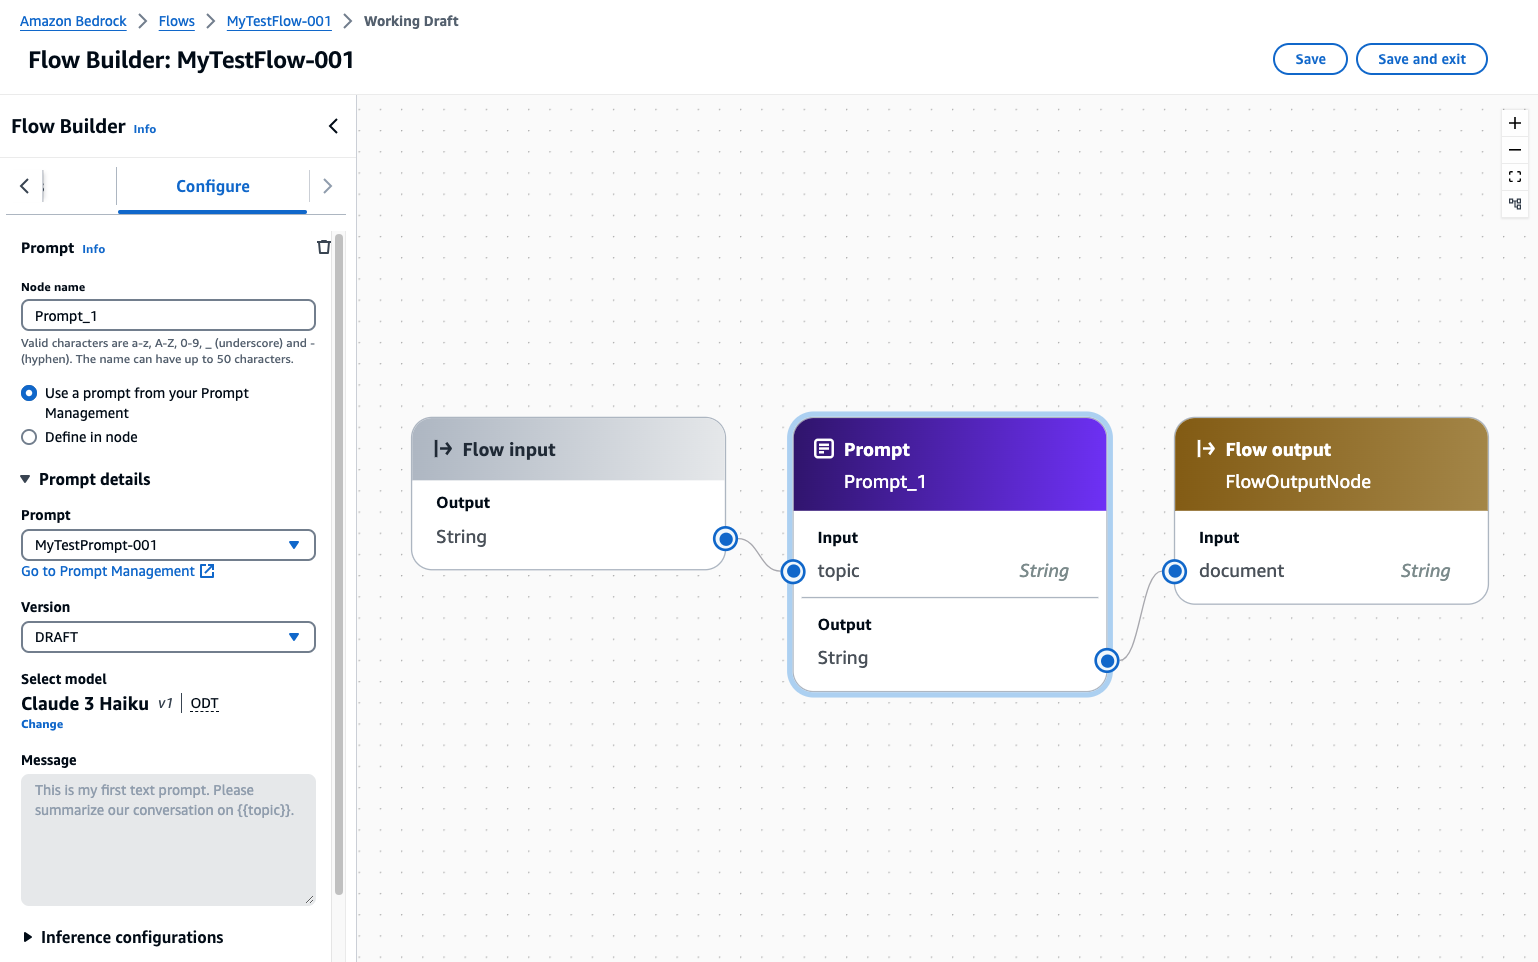The height and width of the screenshot is (962, 1538).
Task: Select the Define in node option
Action: pos(29,437)
